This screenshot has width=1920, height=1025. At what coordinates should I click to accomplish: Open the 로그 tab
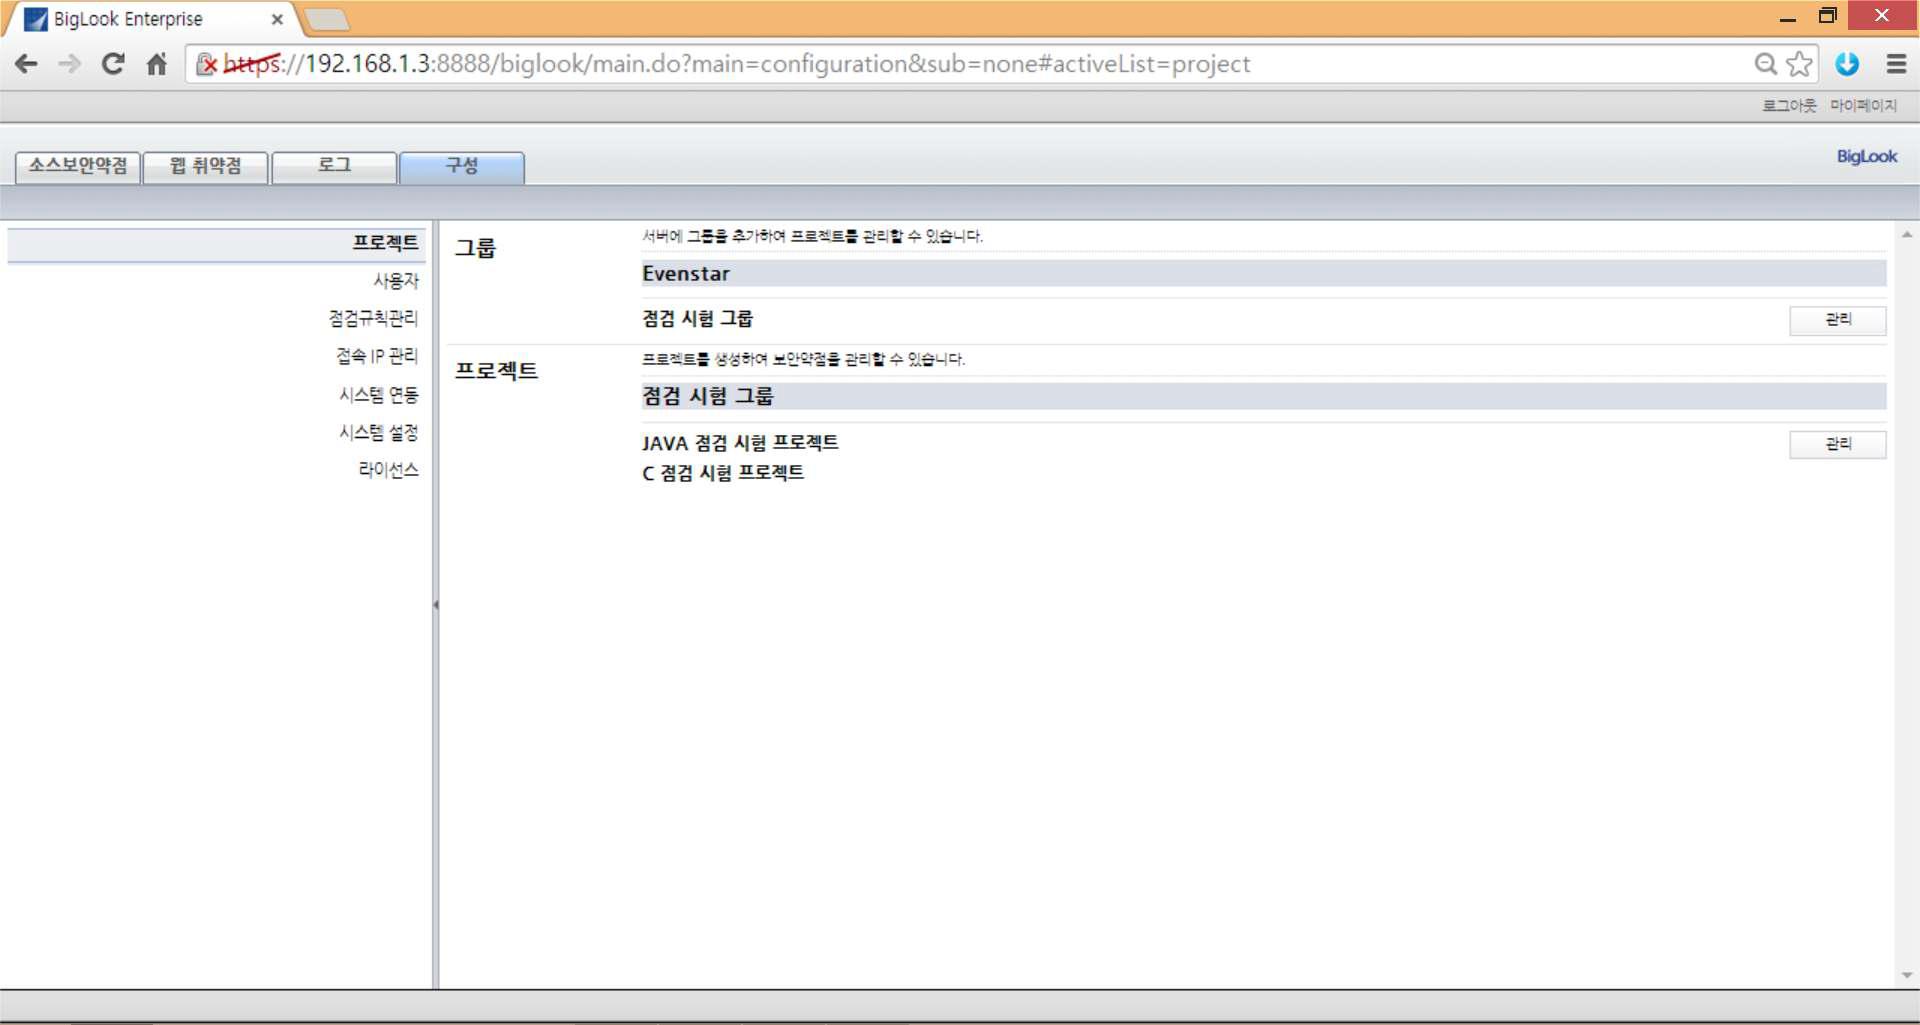coord(334,166)
